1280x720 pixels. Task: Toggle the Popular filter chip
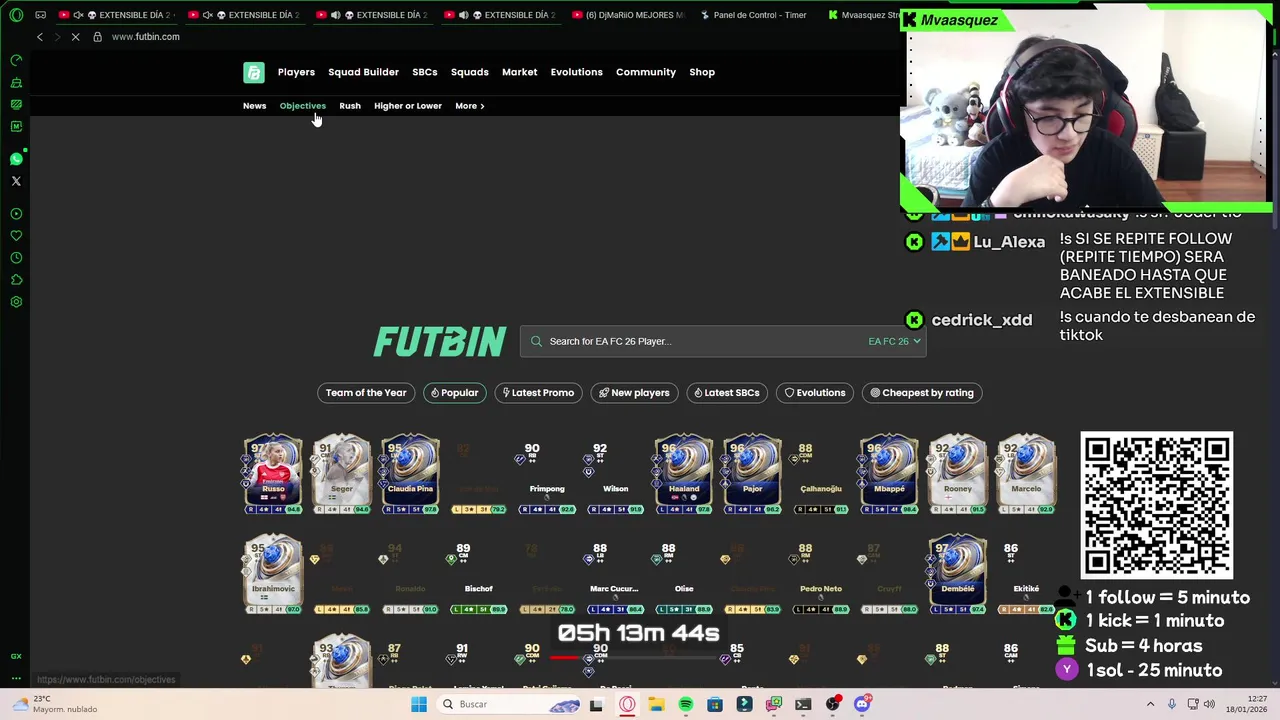pyautogui.click(x=455, y=393)
